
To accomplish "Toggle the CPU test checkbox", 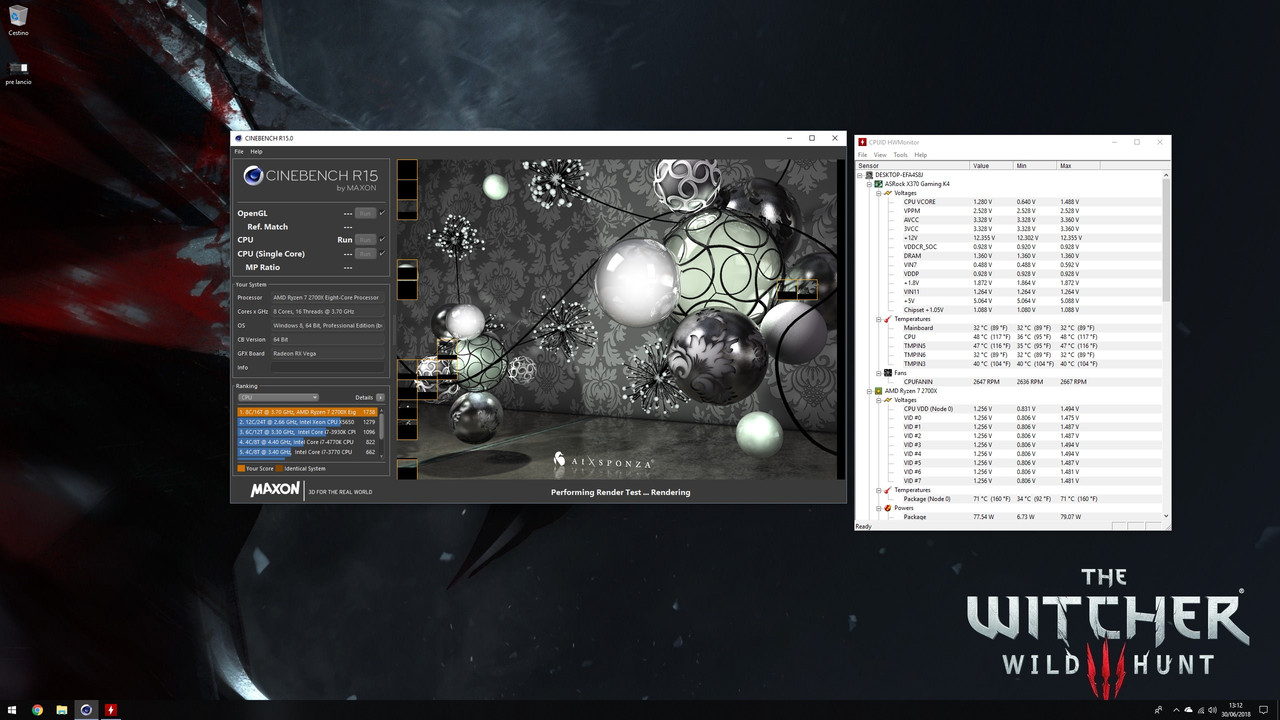I will tap(382, 240).
